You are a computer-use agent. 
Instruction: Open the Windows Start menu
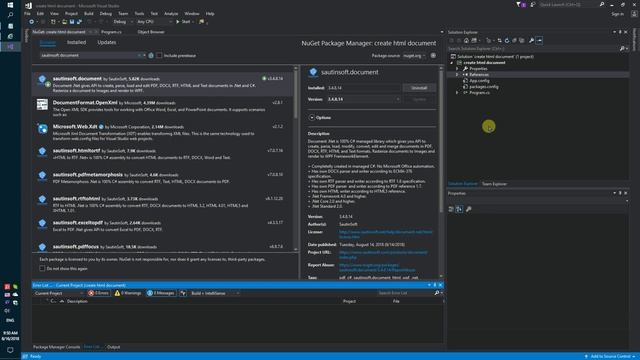10,5
